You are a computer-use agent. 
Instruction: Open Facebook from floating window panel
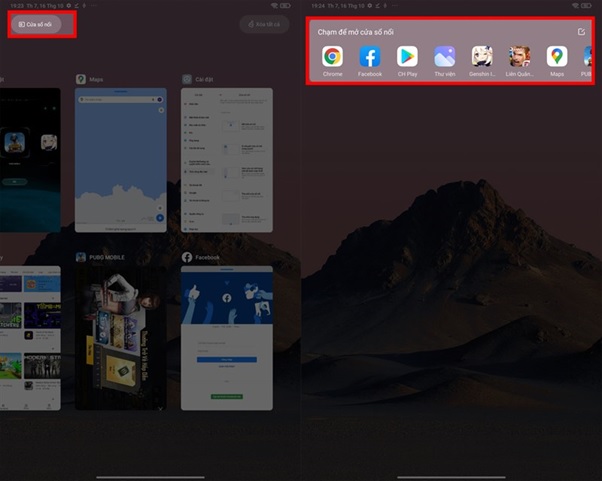click(370, 57)
